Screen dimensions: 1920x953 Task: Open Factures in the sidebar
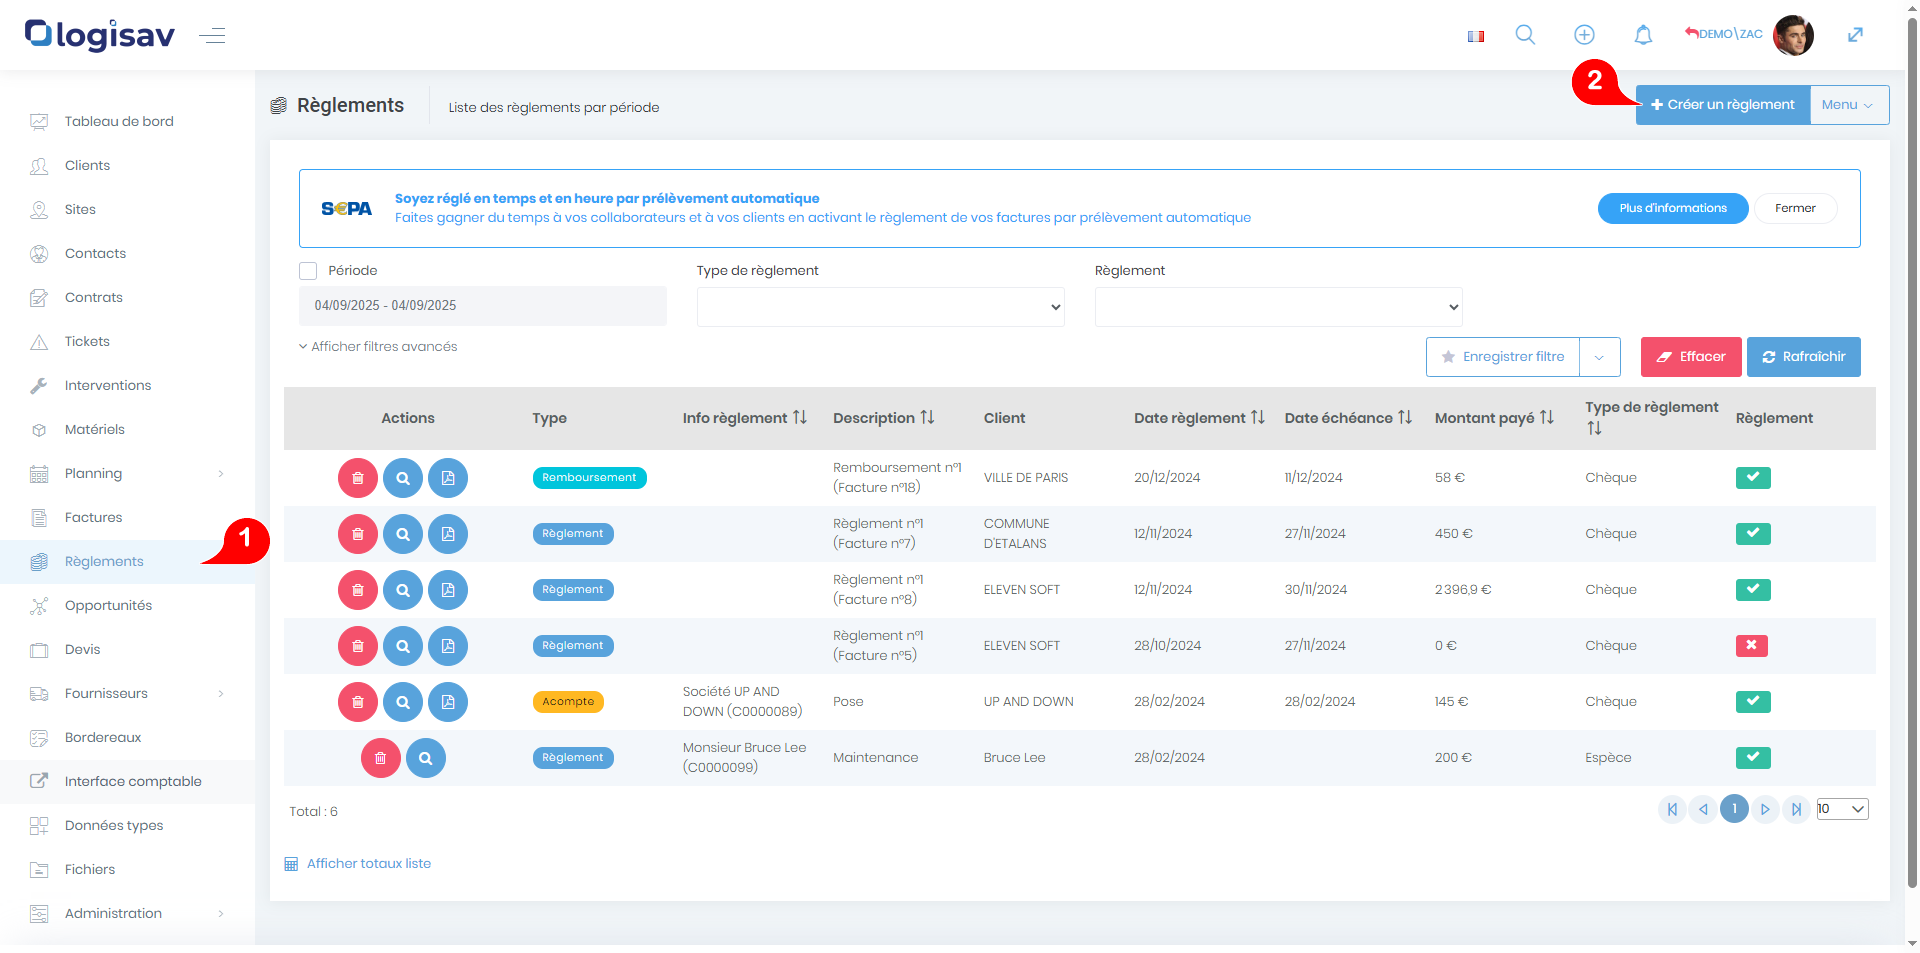tap(93, 518)
